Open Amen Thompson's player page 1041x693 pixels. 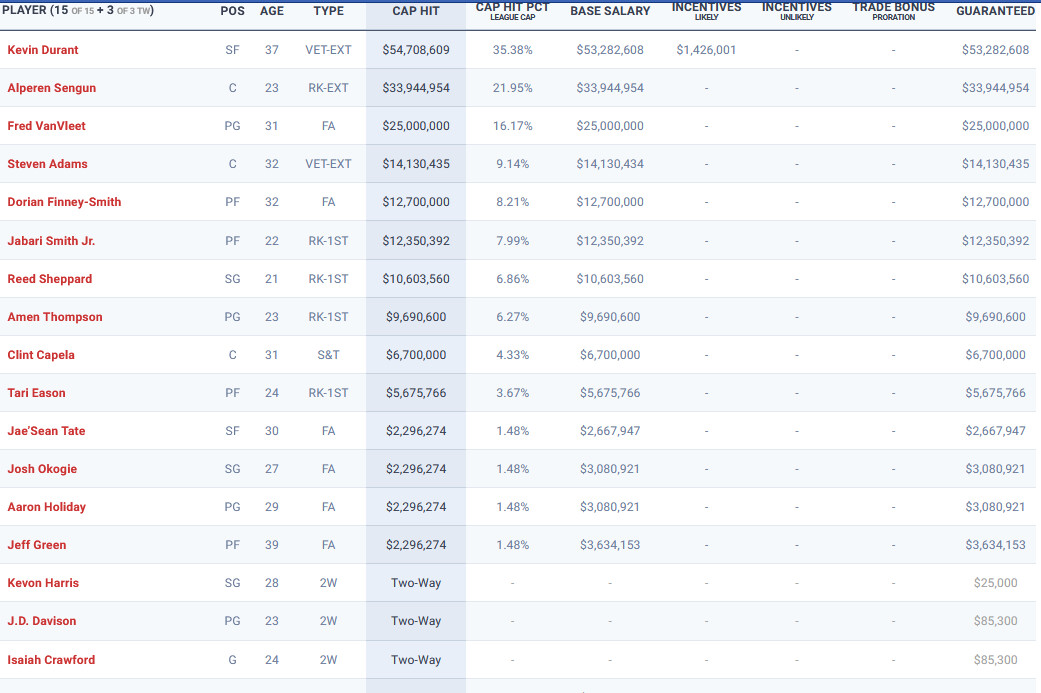[55, 317]
